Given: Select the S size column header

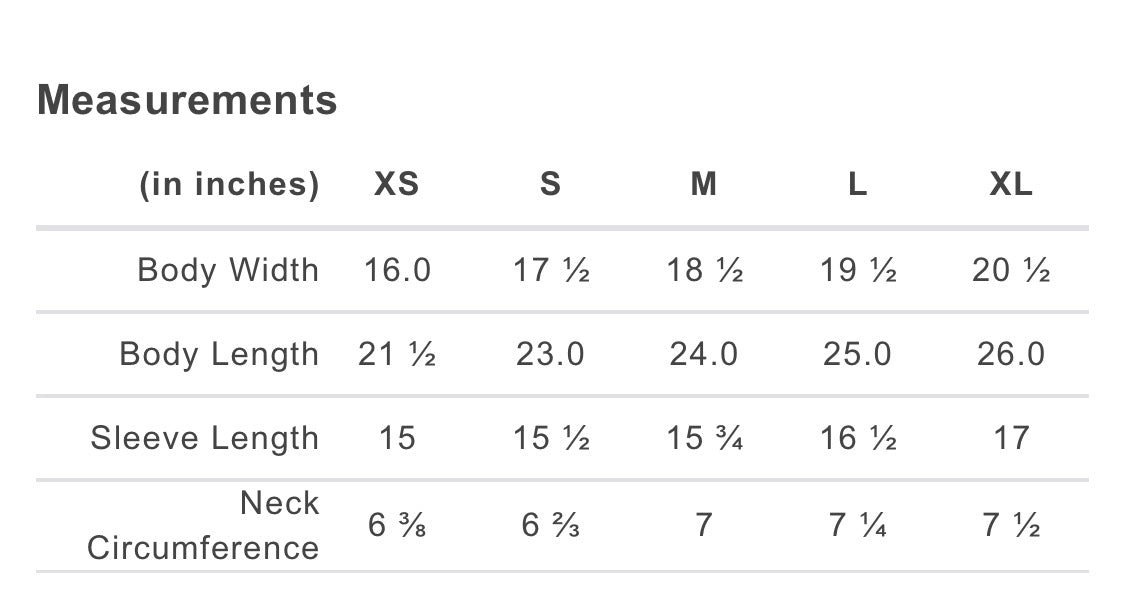Looking at the screenshot, I should click(x=550, y=184).
